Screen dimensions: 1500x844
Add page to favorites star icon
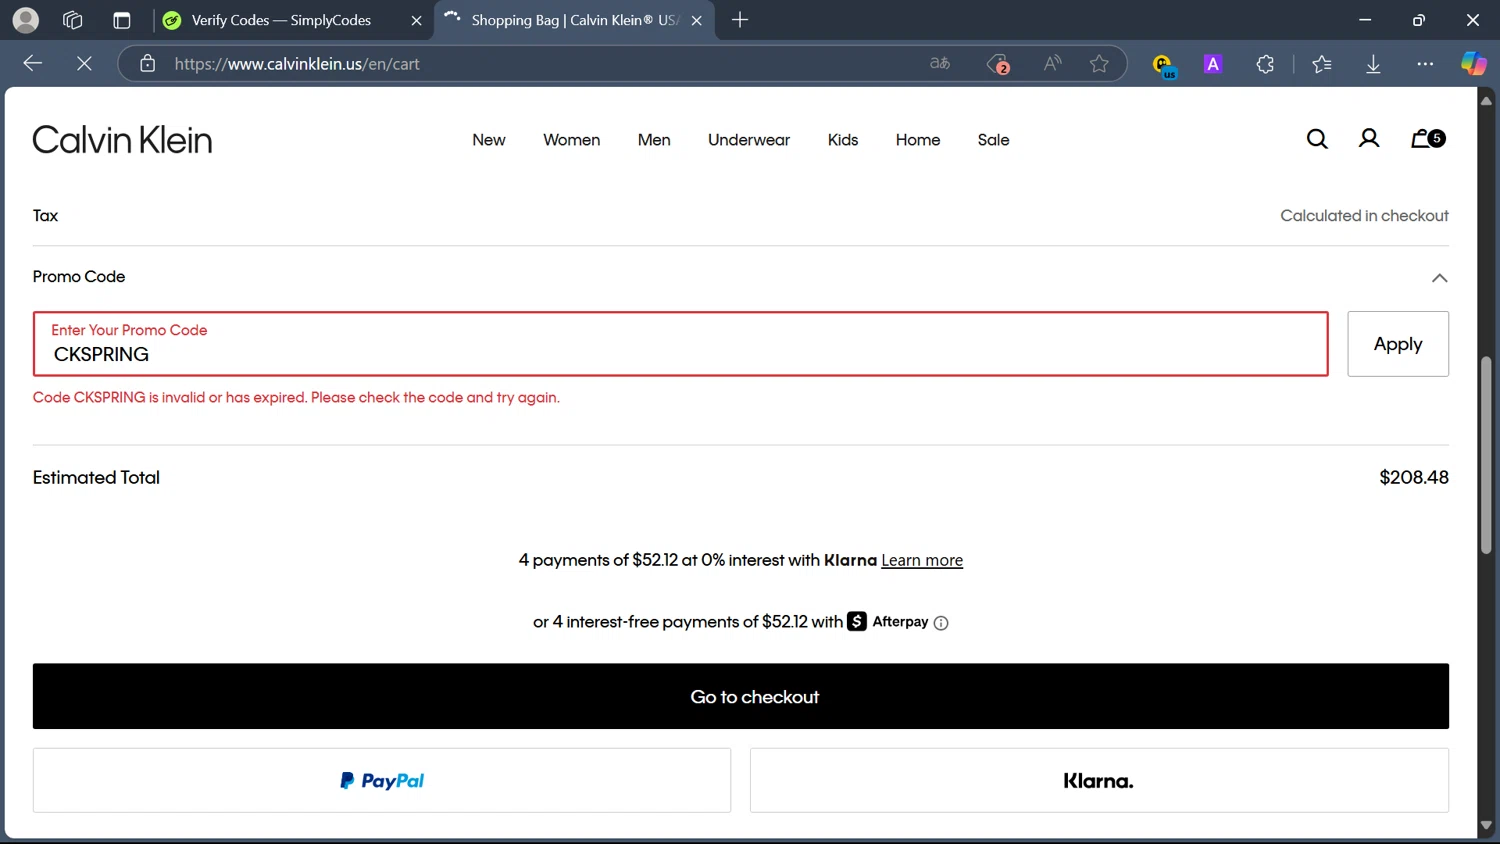tap(1099, 63)
